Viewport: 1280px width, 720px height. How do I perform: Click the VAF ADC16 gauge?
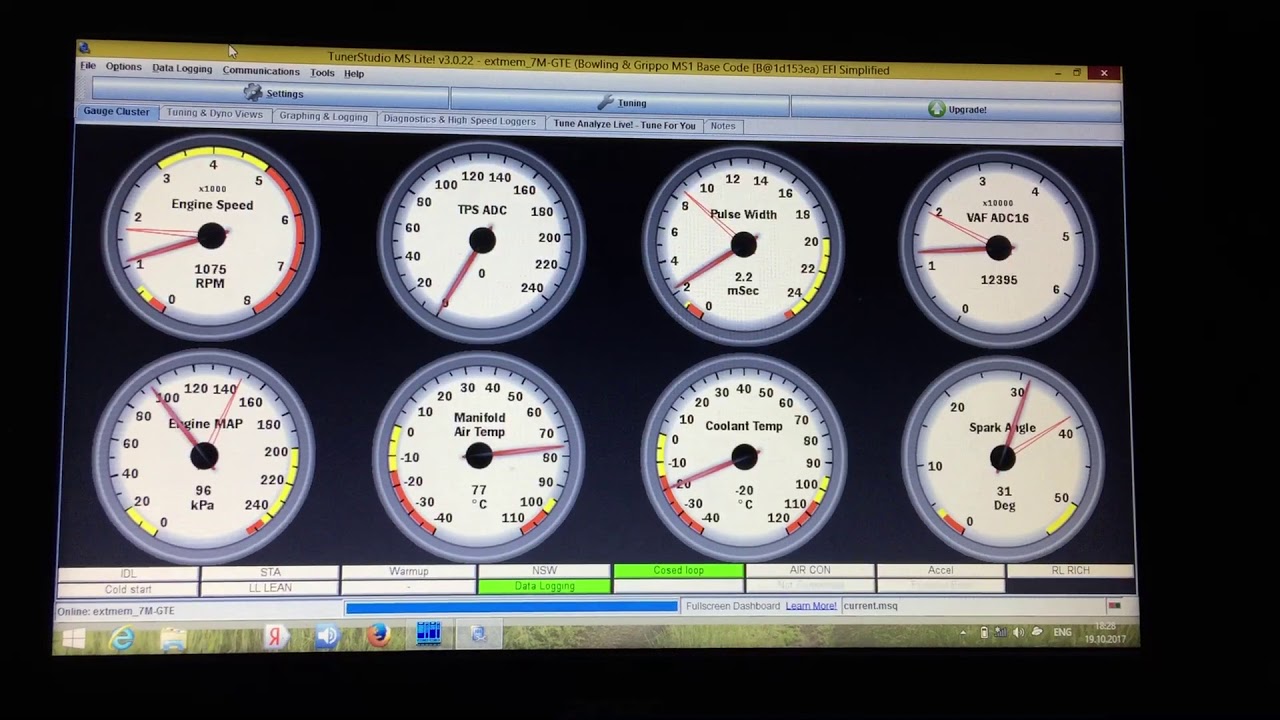997,248
